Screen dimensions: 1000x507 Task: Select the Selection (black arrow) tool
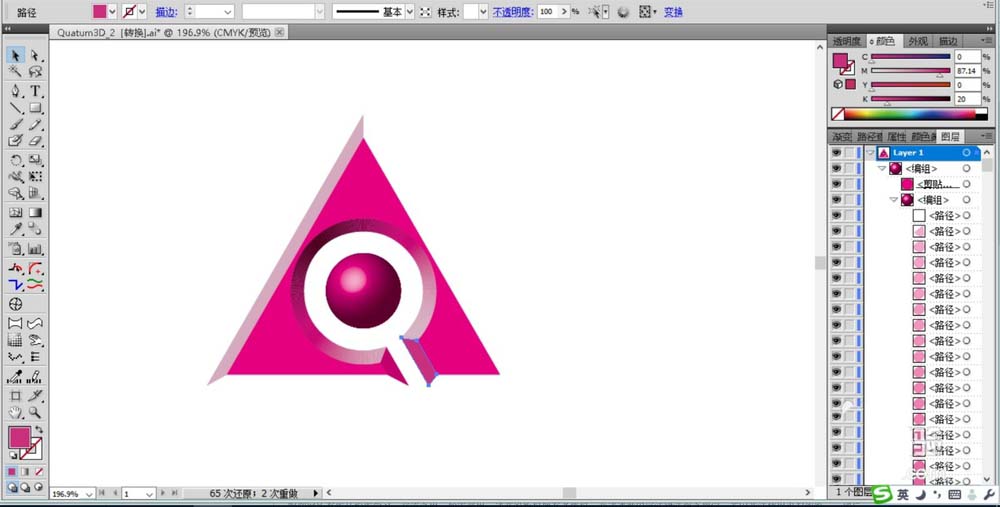(x=16, y=55)
